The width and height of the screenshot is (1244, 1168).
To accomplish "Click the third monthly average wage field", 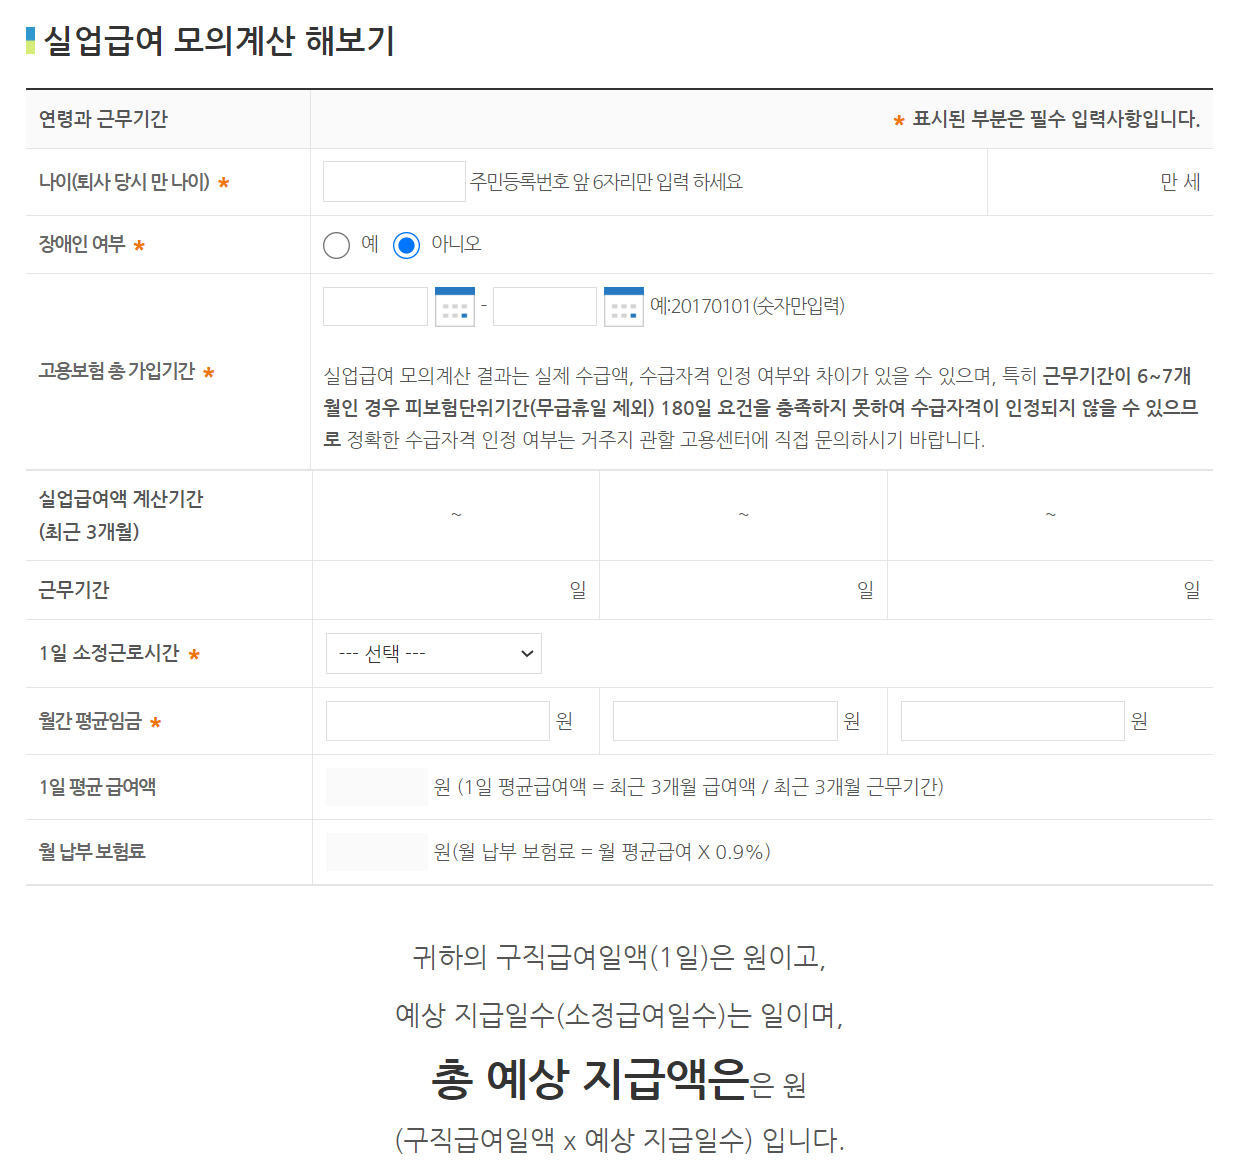I will click(1012, 720).
